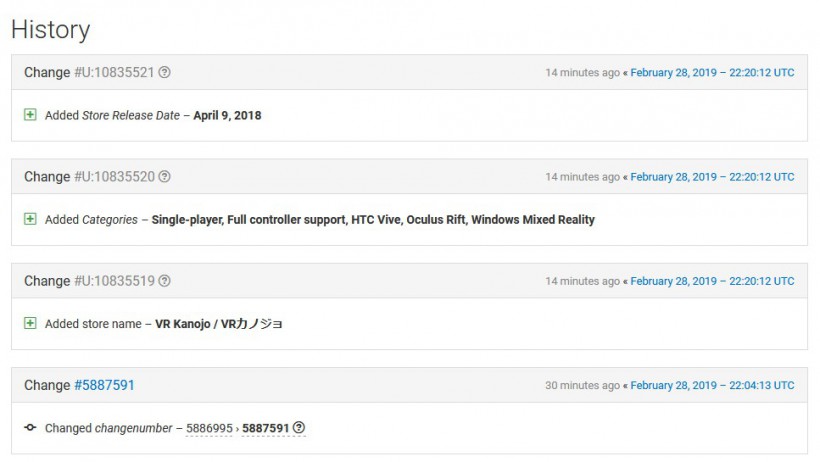Viewport: 820px width, 462px height.
Task: Click green plus icon for Added store name
Action: 30,323
